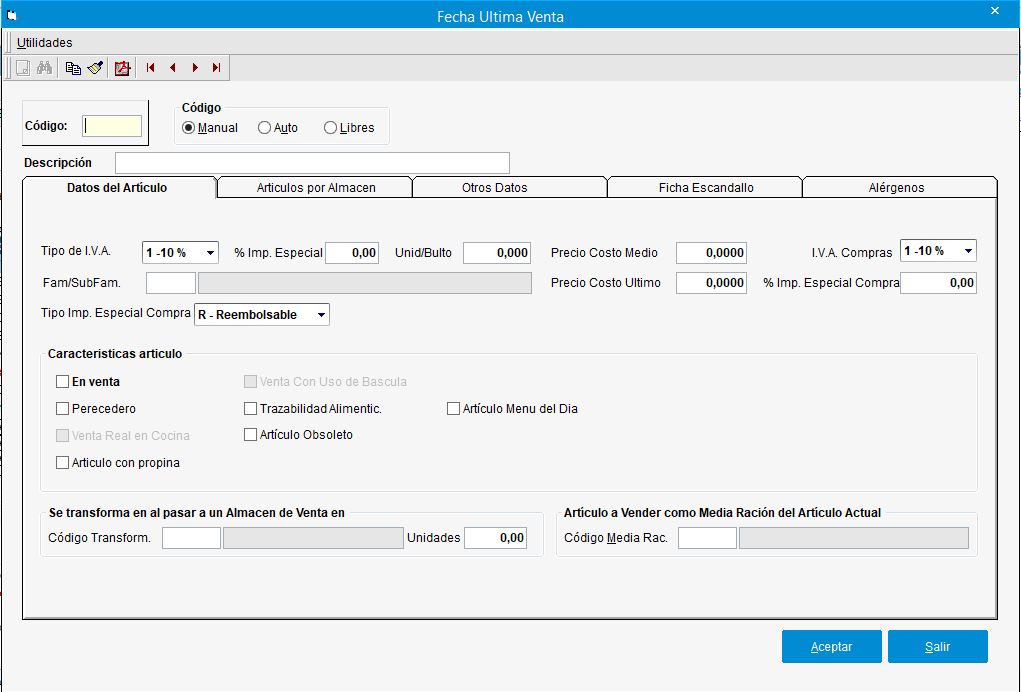
Task: Select the Libres código option
Action: (x=349, y=128)
